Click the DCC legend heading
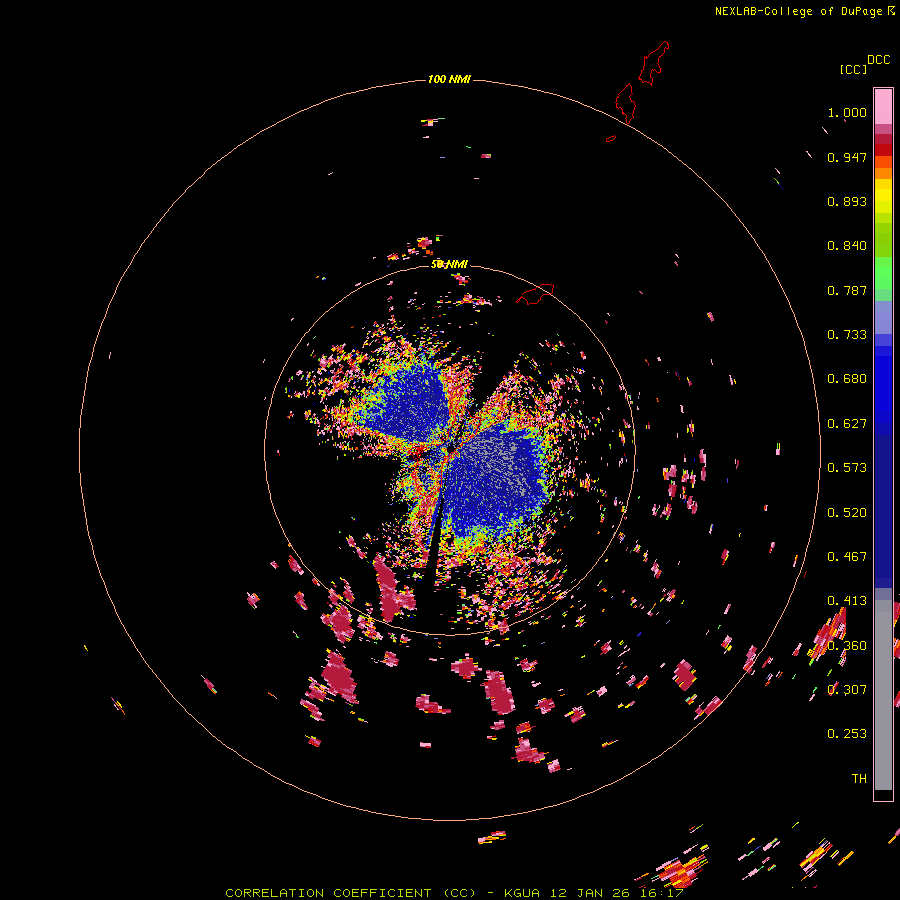 tap(878, 60)
